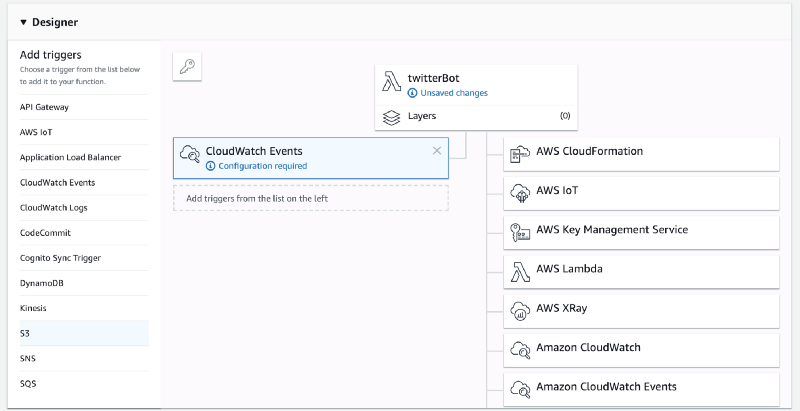The image size is (800, 411).
Task: Click the AWS Key Management Service icon
Action: pos(520,233)
